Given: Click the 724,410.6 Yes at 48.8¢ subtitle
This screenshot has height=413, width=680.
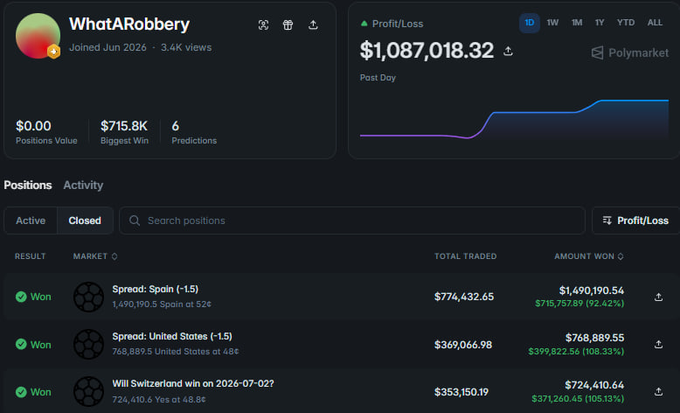Looking at the screenshot, I should click(159, 399).
